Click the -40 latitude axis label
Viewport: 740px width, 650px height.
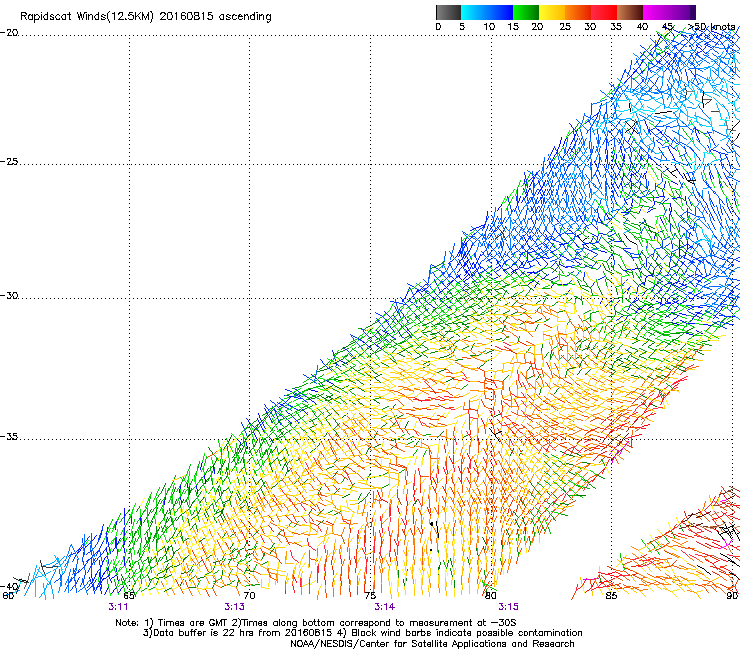coord(9,587)
